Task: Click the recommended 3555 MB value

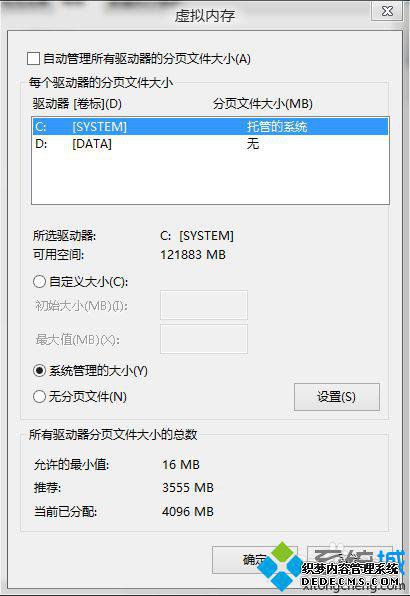Action: pyautogui.click(x=188, y=487)
